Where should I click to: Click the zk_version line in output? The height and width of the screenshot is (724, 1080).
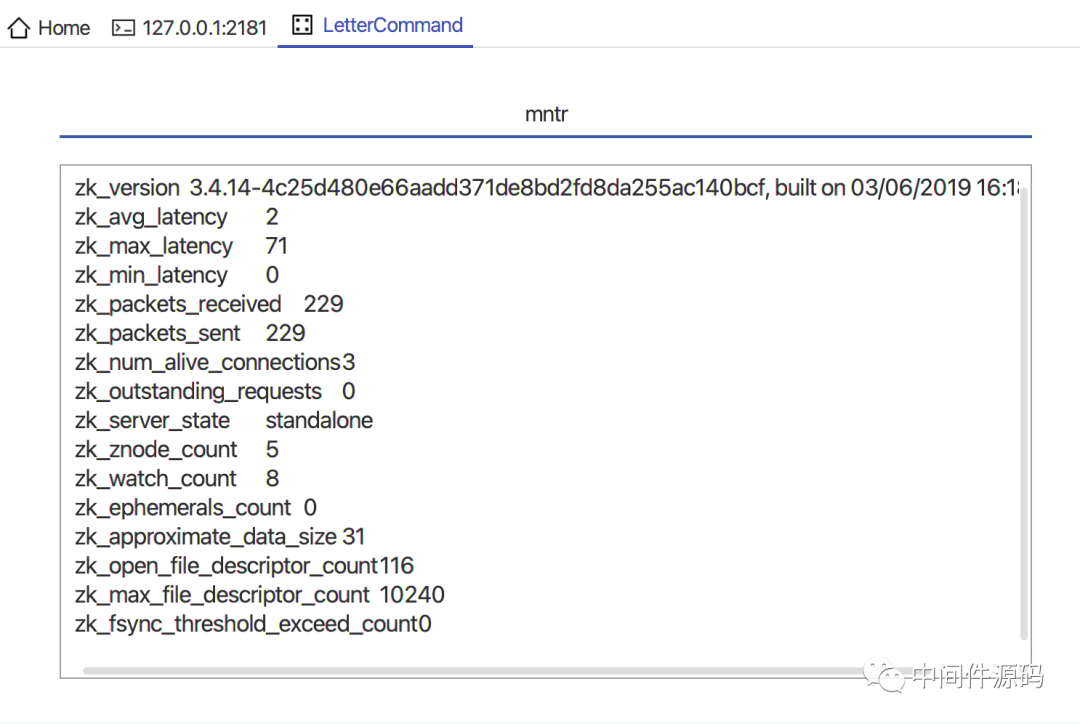546,187
